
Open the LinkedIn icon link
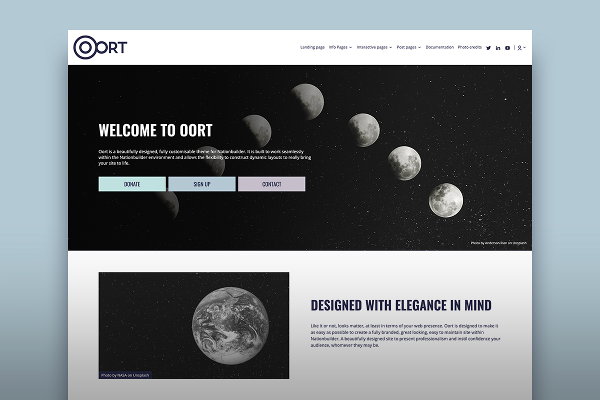(498, 48)
